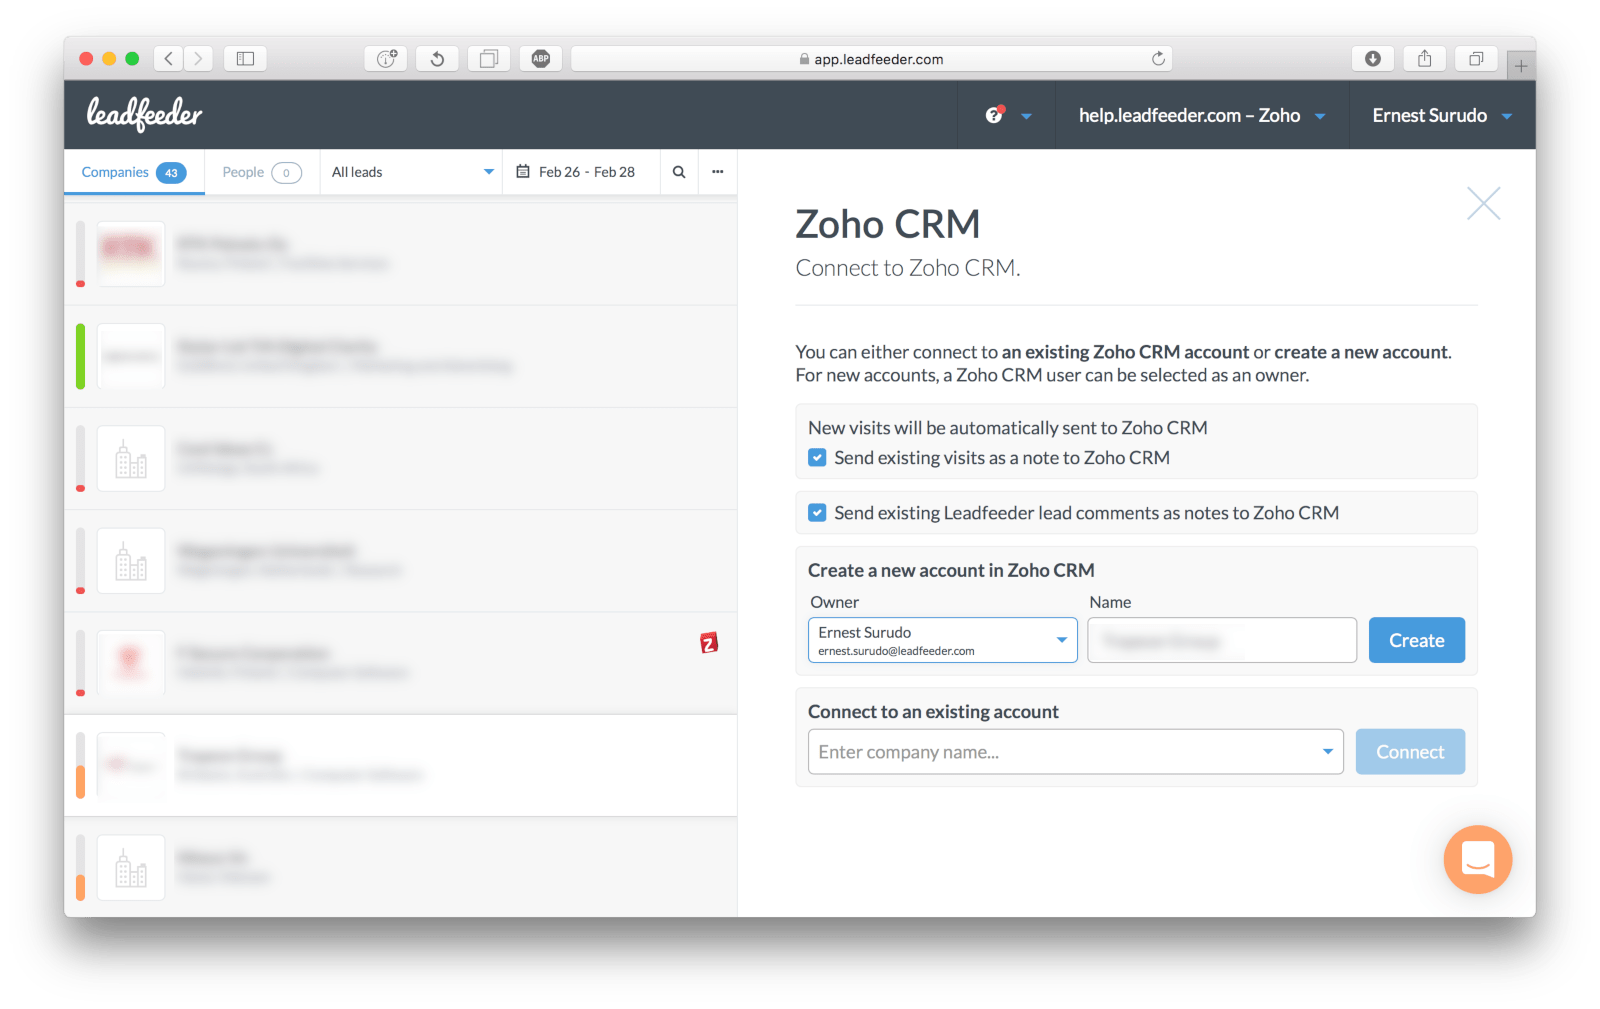Disable sending lead comments as notes
This screenshot has width=1600, height=1009.
click(816, 512)
